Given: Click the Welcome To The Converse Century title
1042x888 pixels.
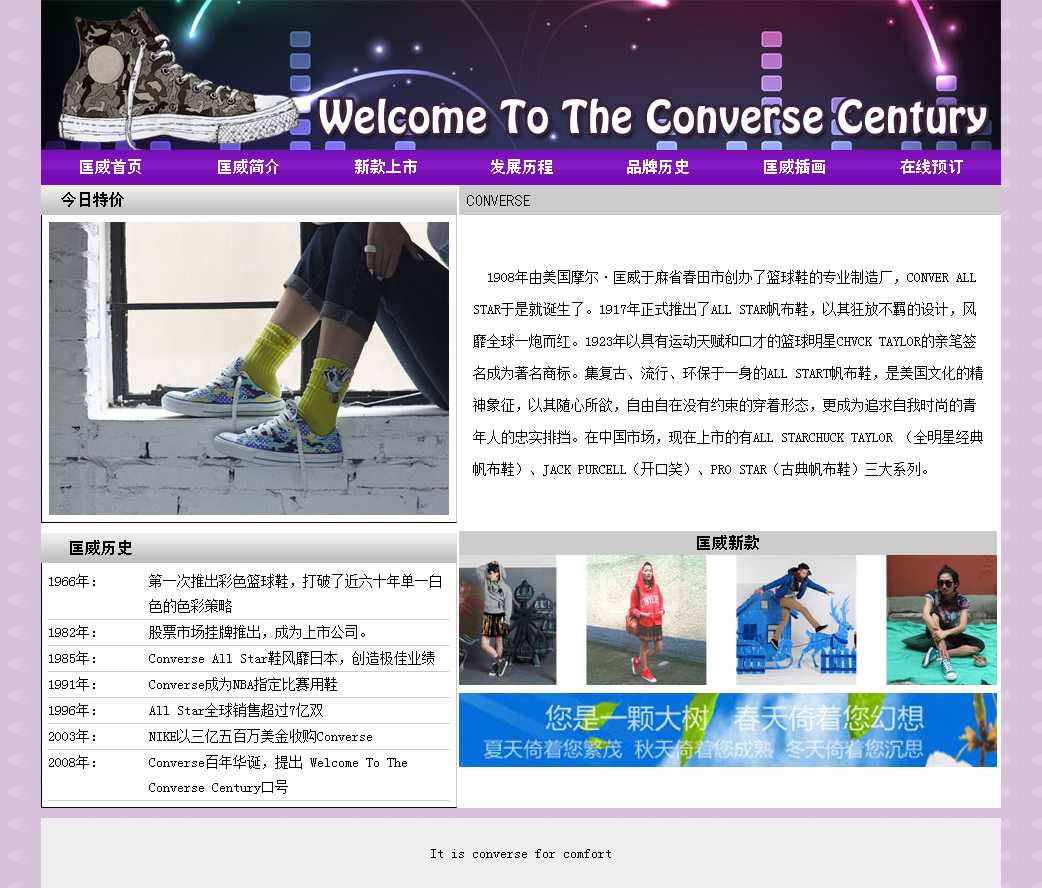Looking at the screenshot, I should tap(652, 117).
